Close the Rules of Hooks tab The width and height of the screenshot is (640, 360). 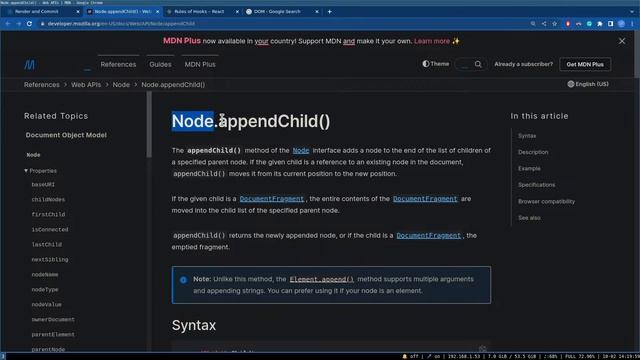coord(237,11)
